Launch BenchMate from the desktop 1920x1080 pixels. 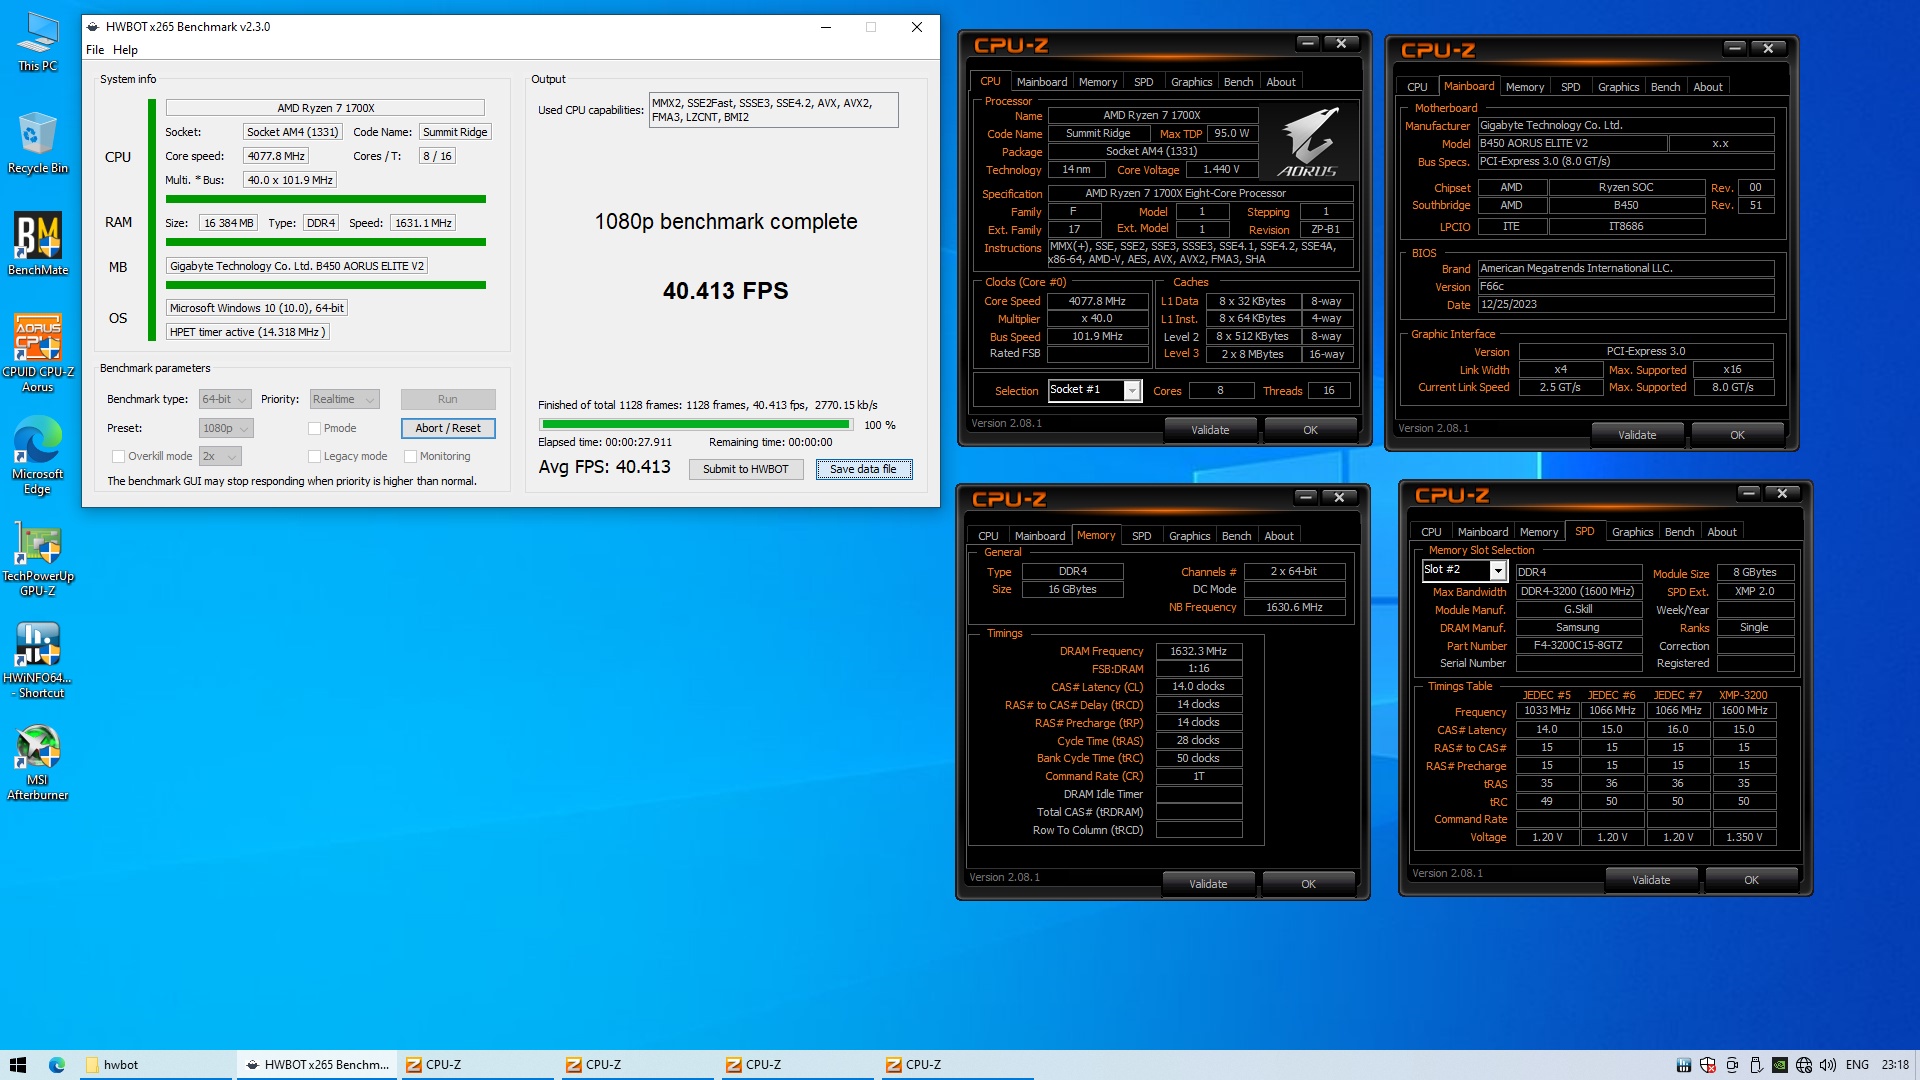tap(38, 243)
